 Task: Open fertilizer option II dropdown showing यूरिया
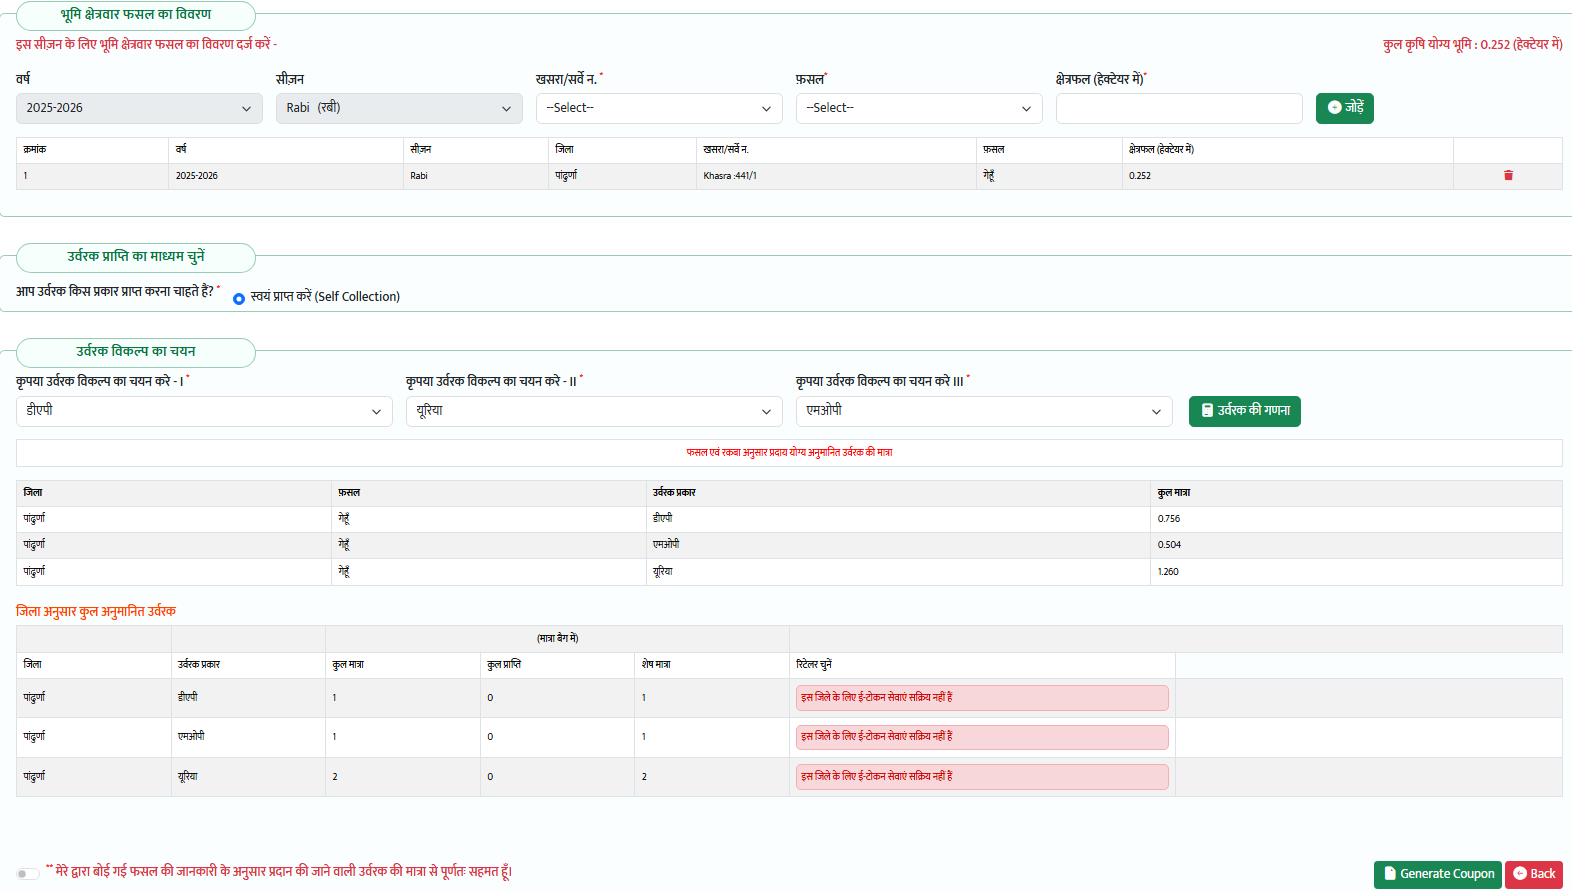tap(594, 411)
